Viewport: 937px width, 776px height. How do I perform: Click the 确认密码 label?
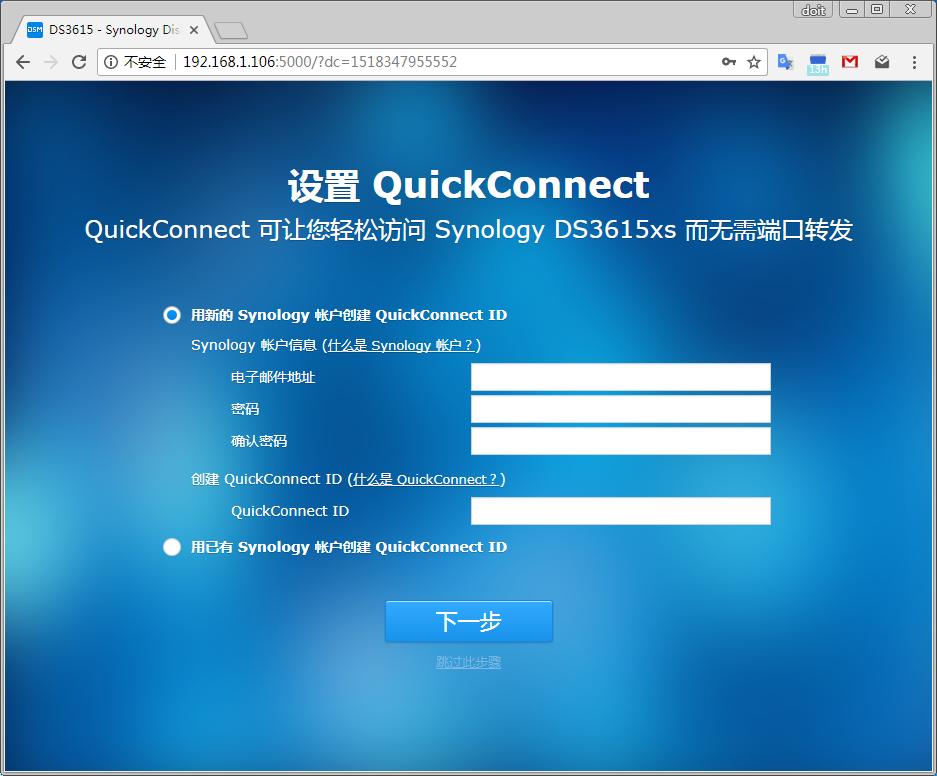pyautogui.click(x=259, y=441)
